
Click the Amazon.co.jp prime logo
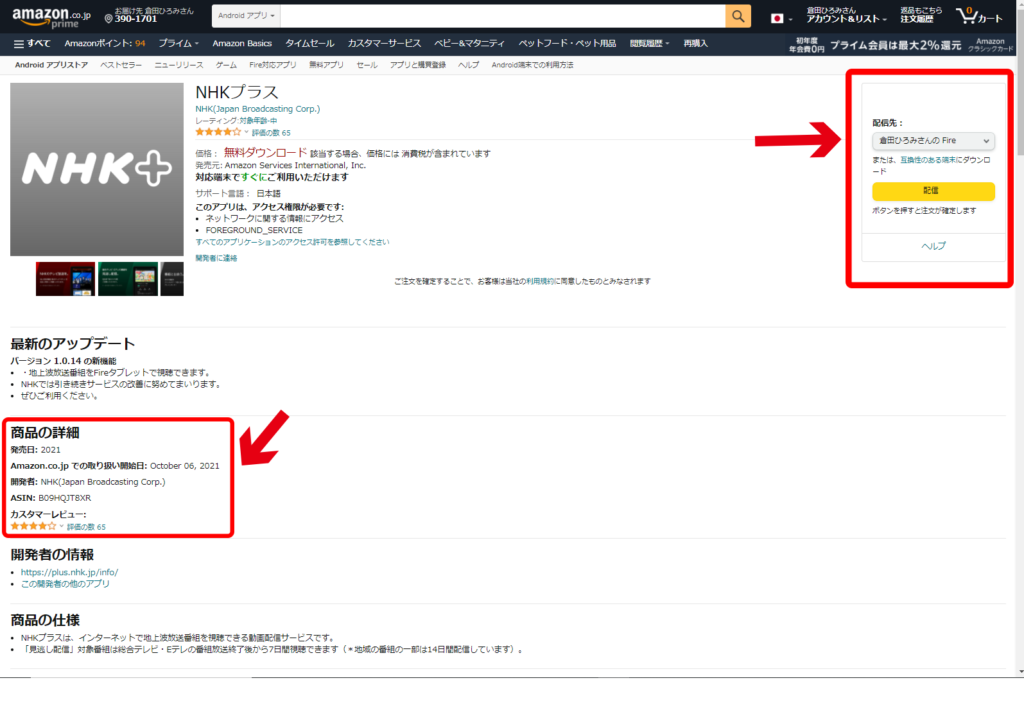[x=51, y=17]
